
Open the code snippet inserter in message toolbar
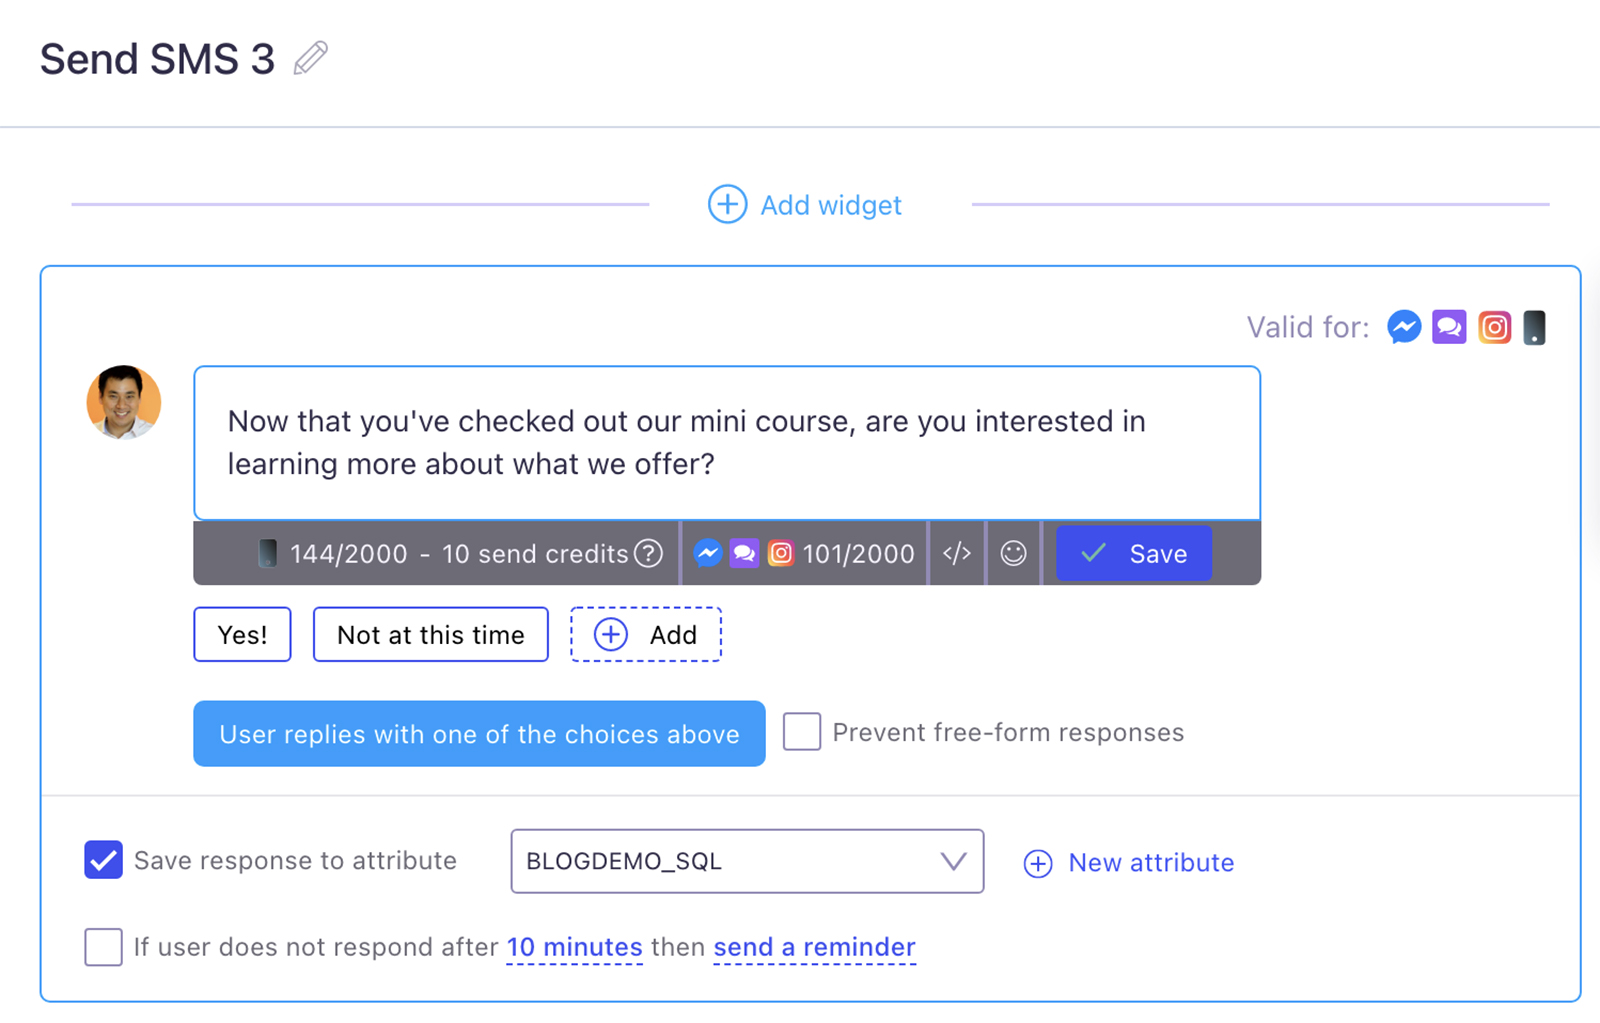[957, 553]
